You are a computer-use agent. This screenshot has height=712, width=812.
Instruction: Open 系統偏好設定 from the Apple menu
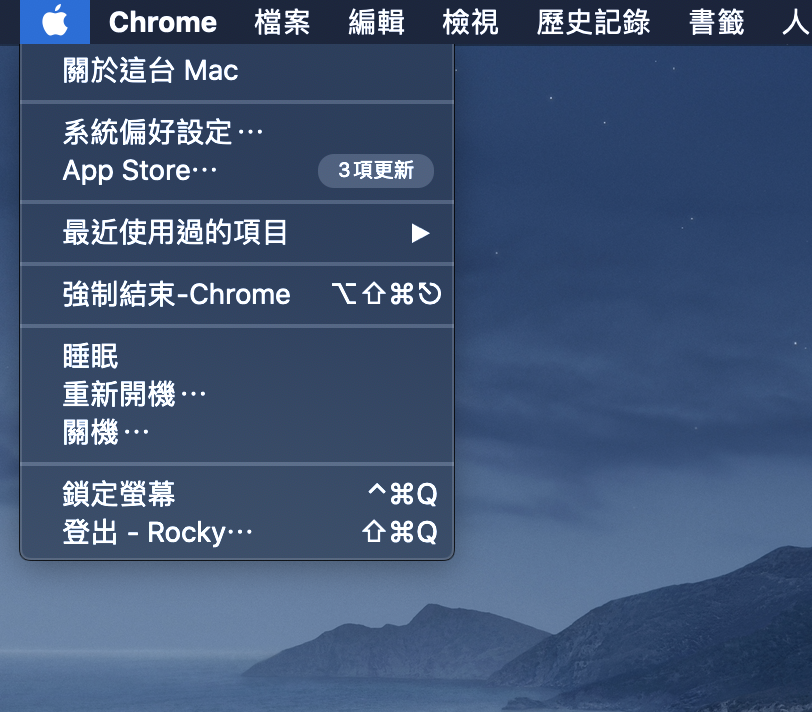point(163,132)
